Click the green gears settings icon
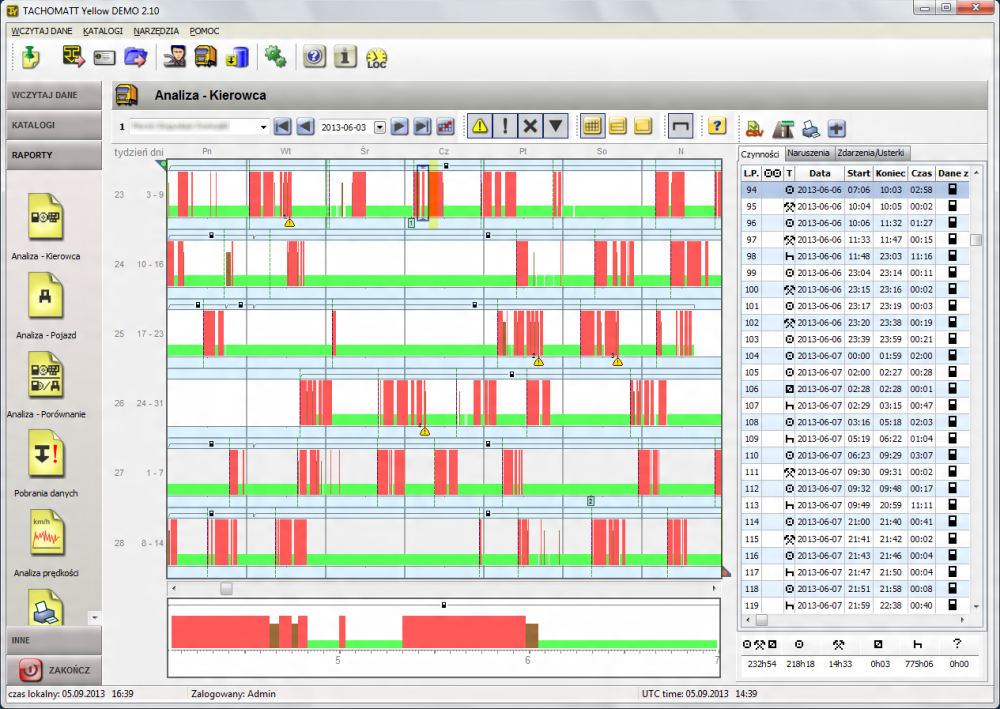 pos(275,57)
